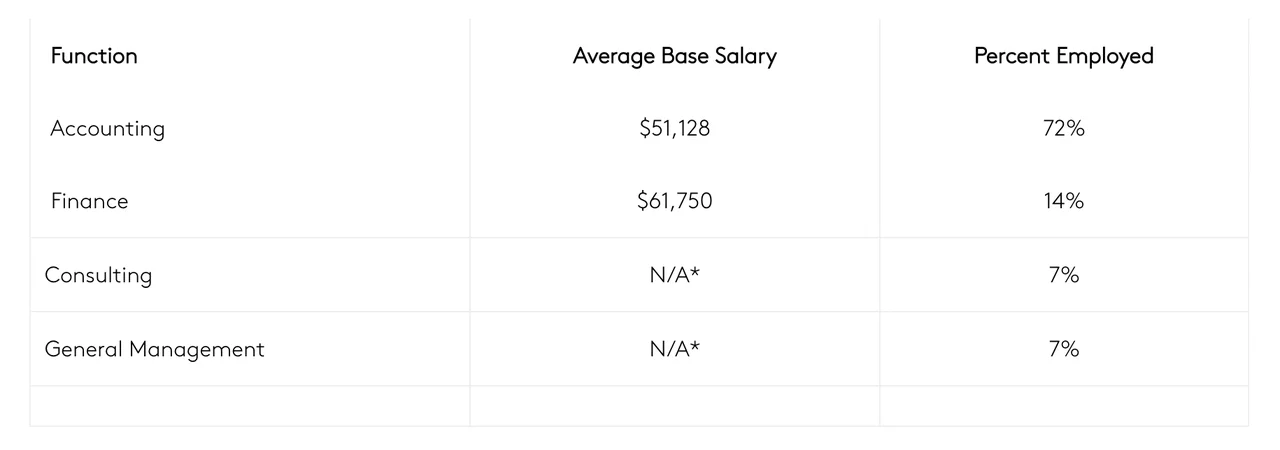1280x450 pixels.
Task: Select the N/A* salary for Consulting
Action: (x=674, y=275)
